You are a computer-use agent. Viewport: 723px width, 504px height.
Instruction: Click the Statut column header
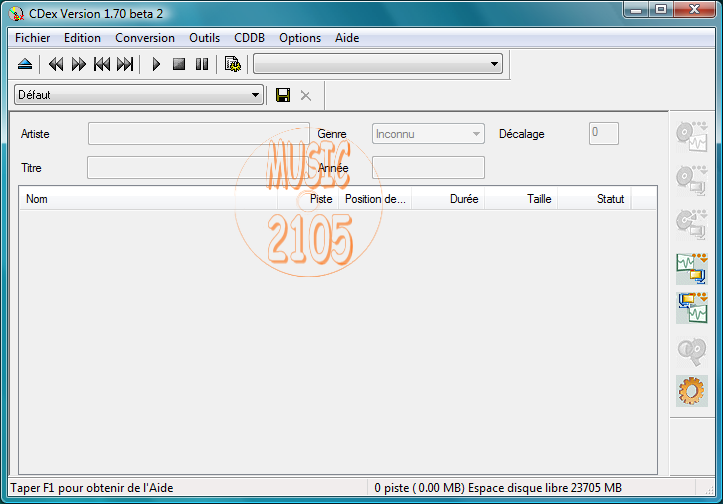click(x=595, y=199)
